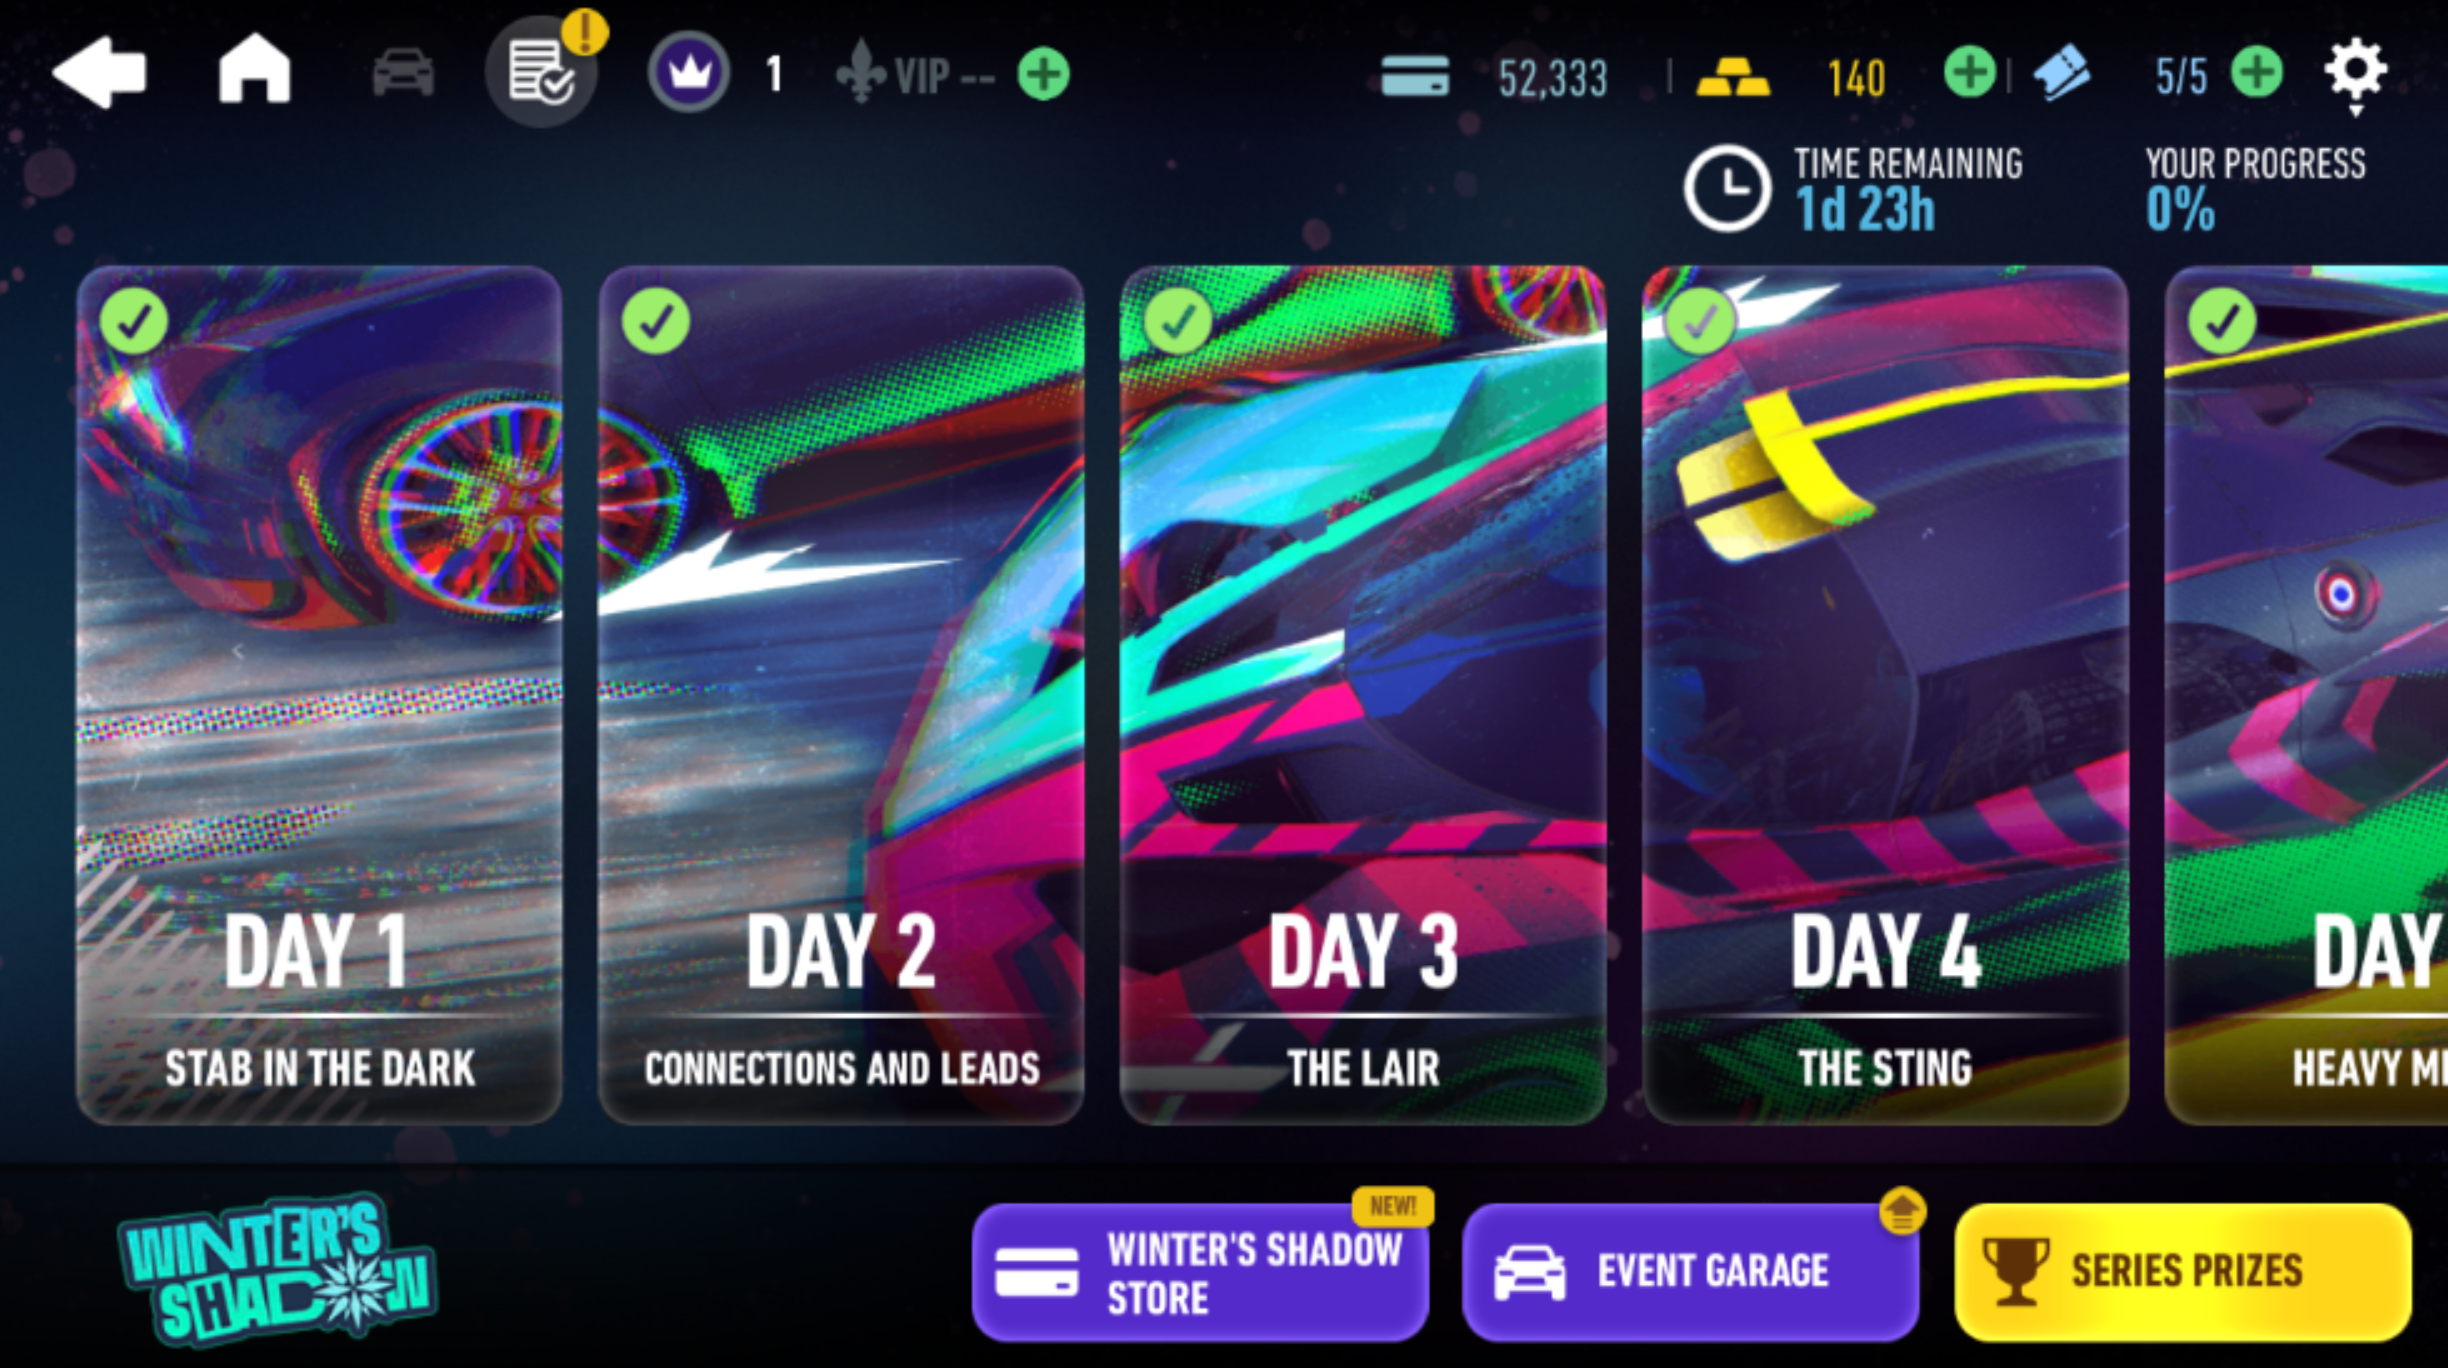2448x1368 pixels.
Task: Open the partially visible Heavy Metal day card
Action: point(2306,695)
